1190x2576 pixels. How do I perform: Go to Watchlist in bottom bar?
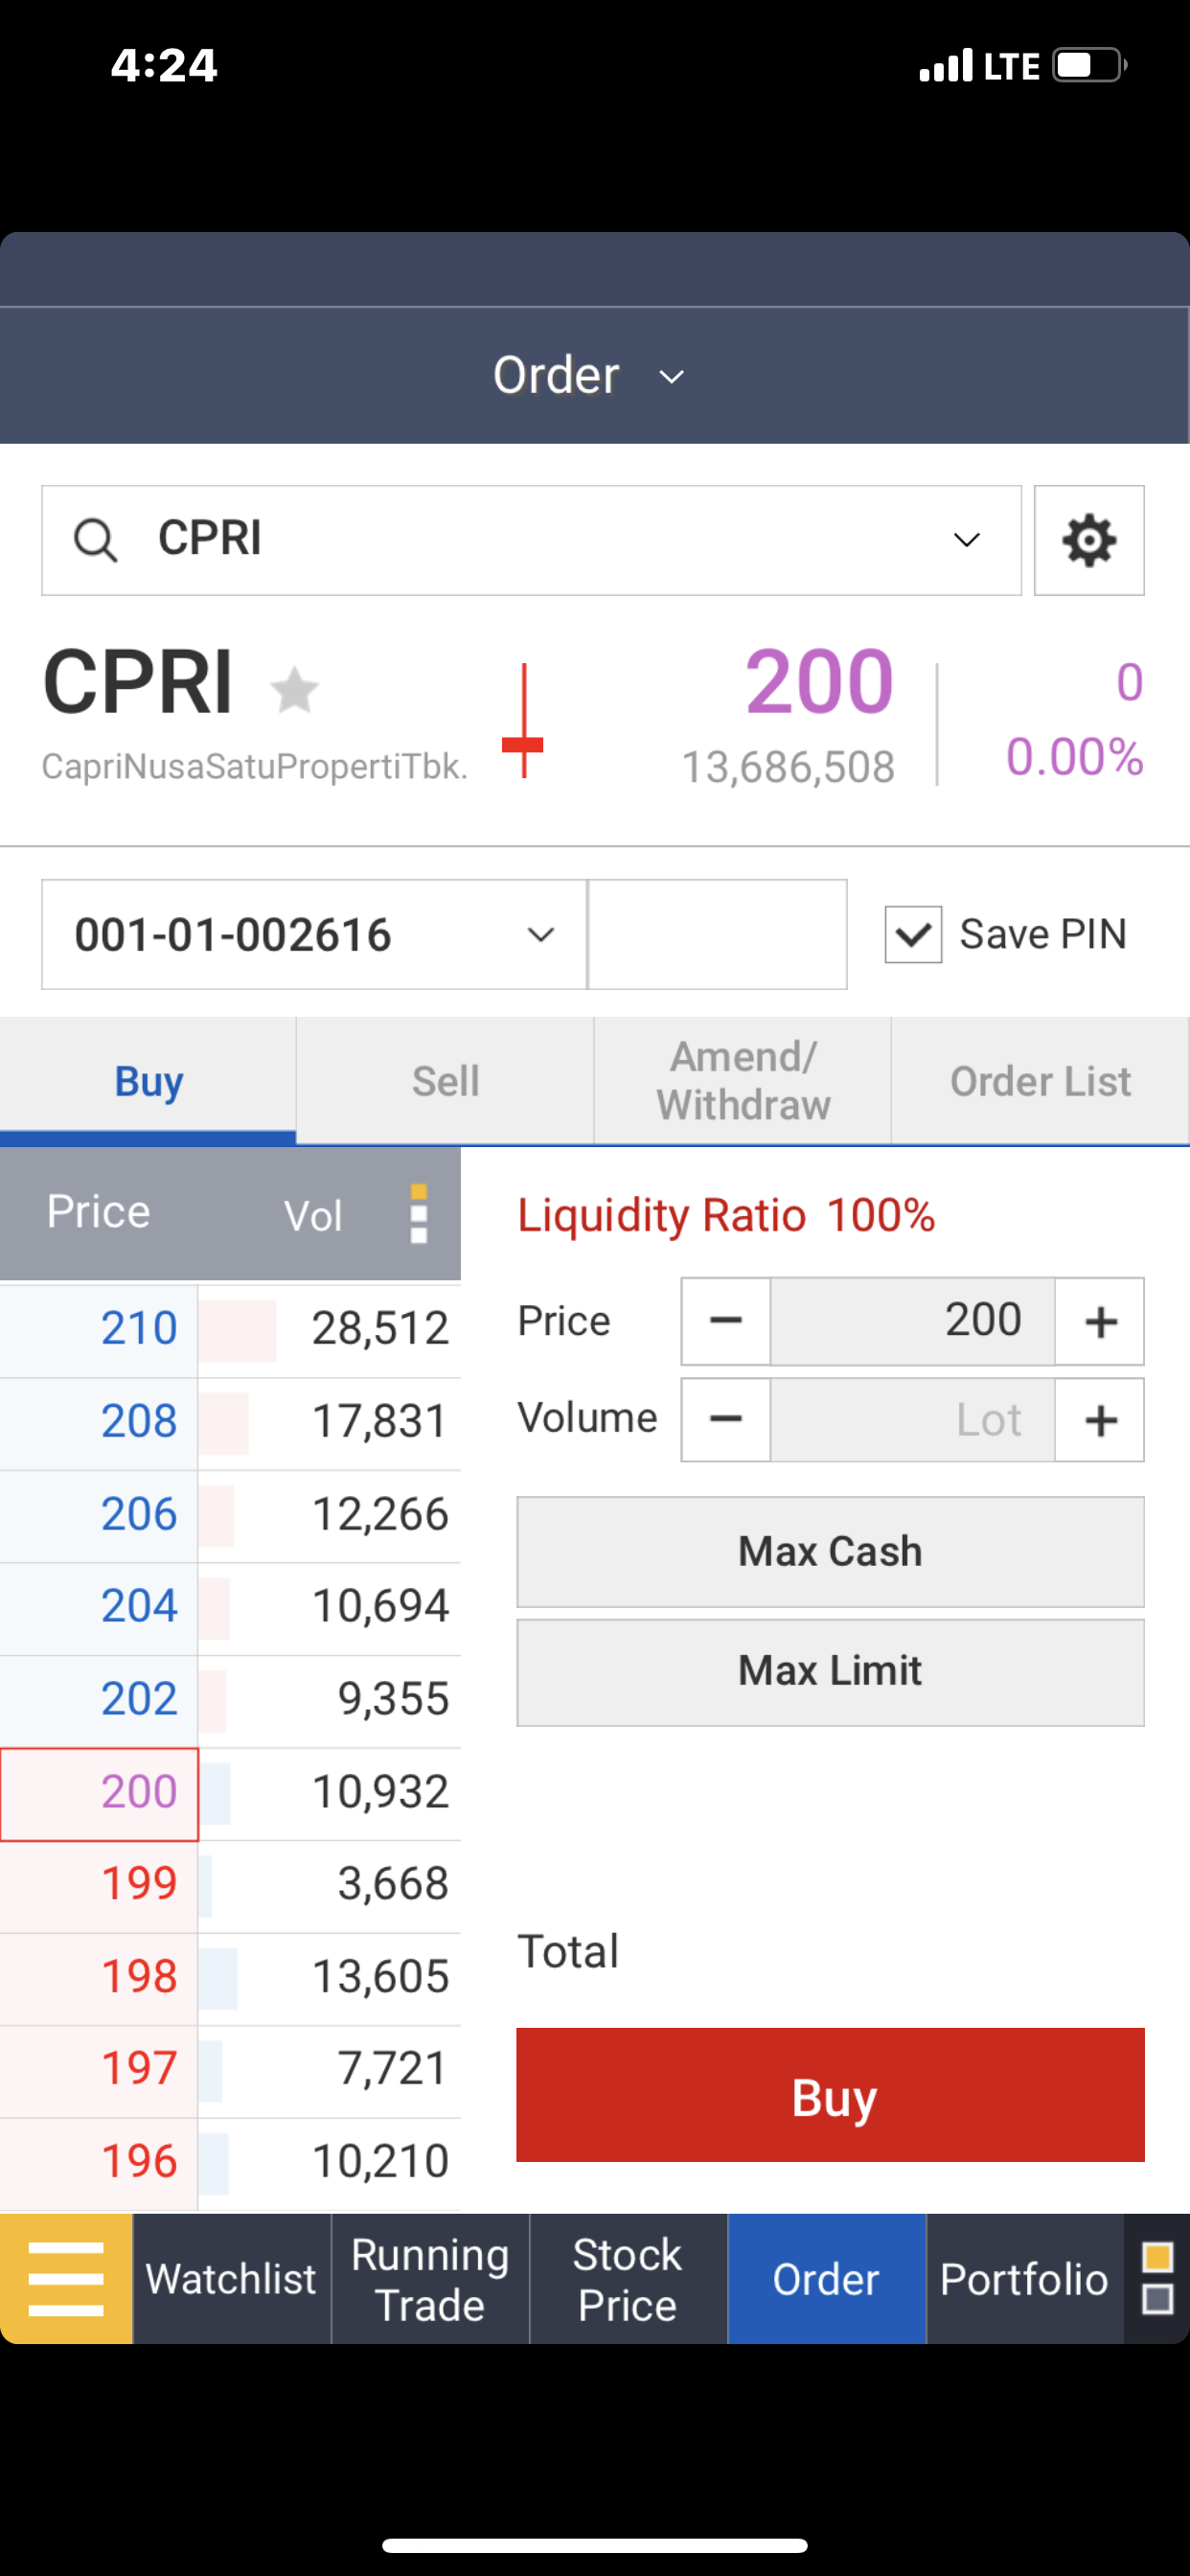231,2278
